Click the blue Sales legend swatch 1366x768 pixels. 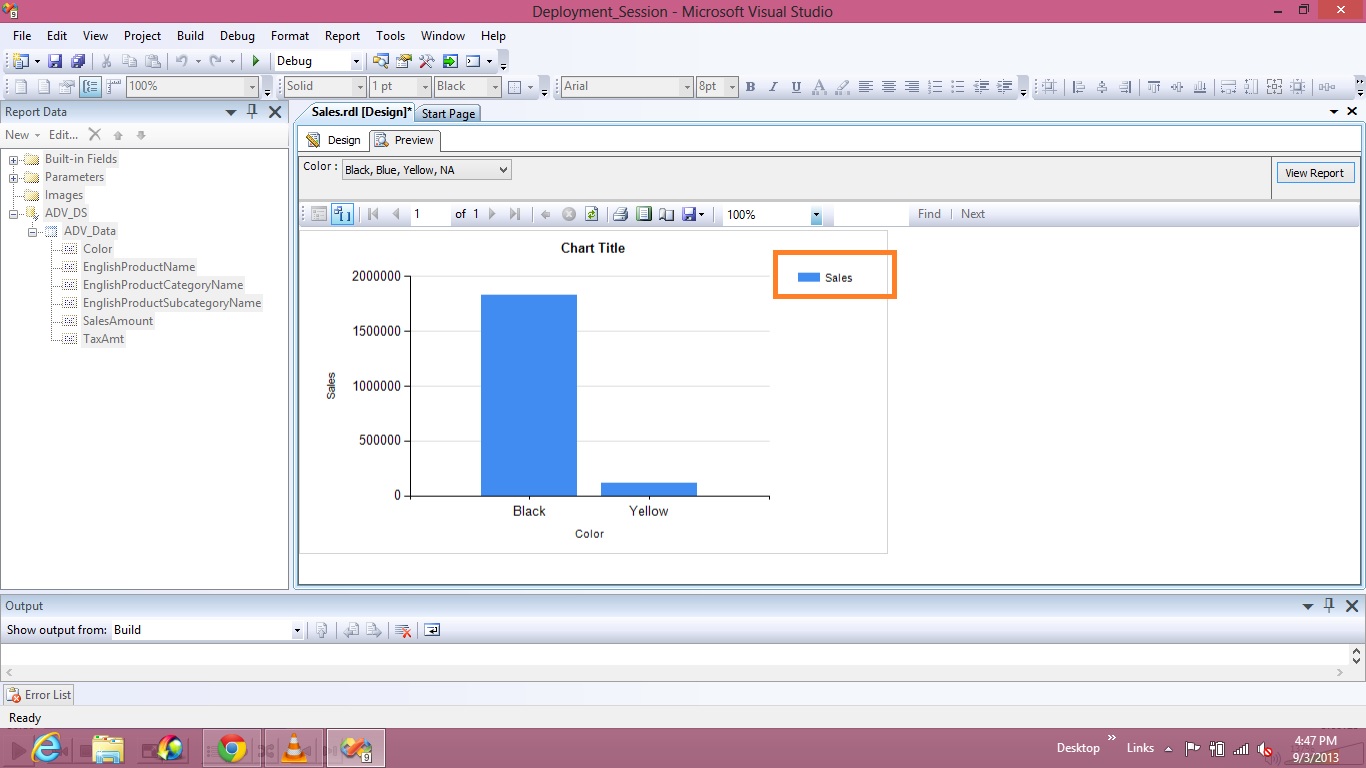click(809, 277)
